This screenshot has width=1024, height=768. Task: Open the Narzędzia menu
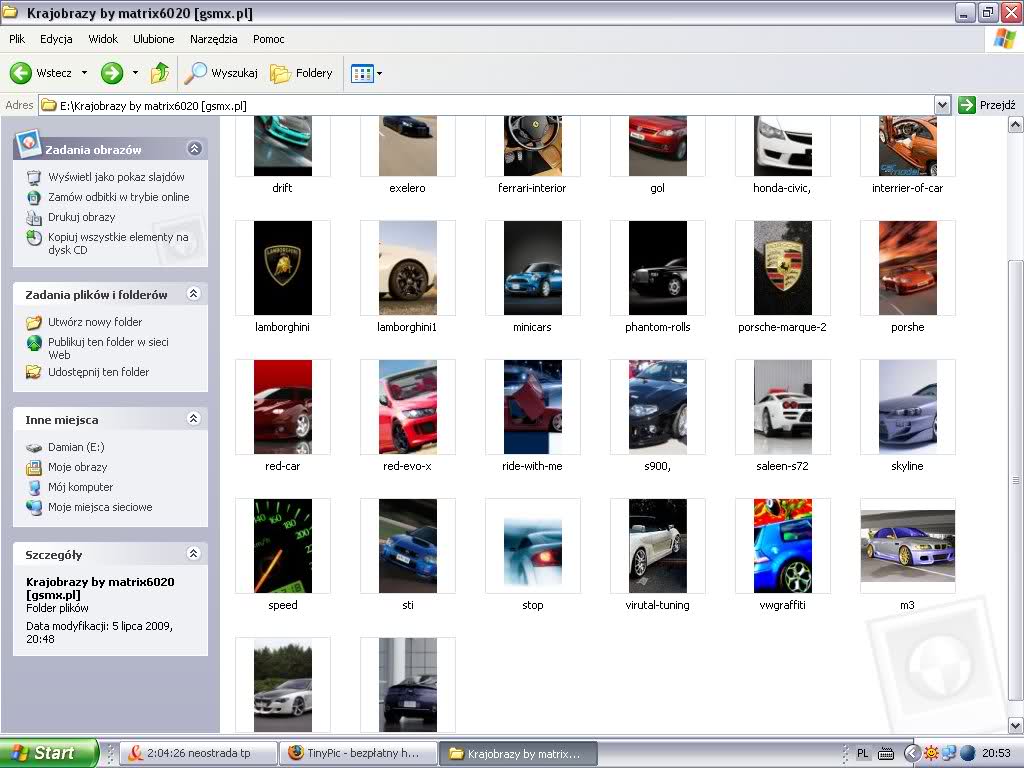(213, 39)
